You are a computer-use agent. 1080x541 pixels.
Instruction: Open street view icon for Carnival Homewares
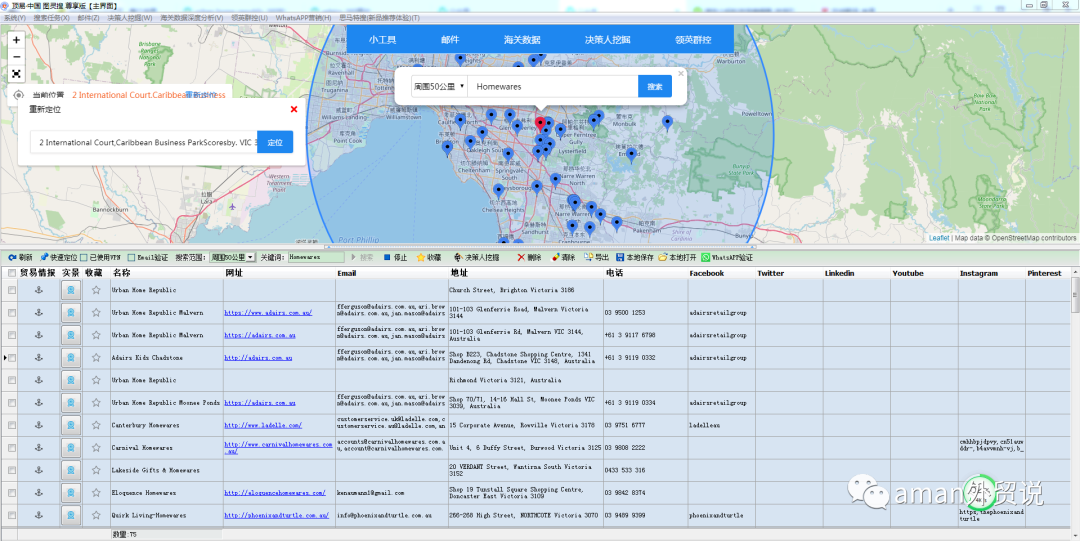pyautogui.click(x=70, y=447)
